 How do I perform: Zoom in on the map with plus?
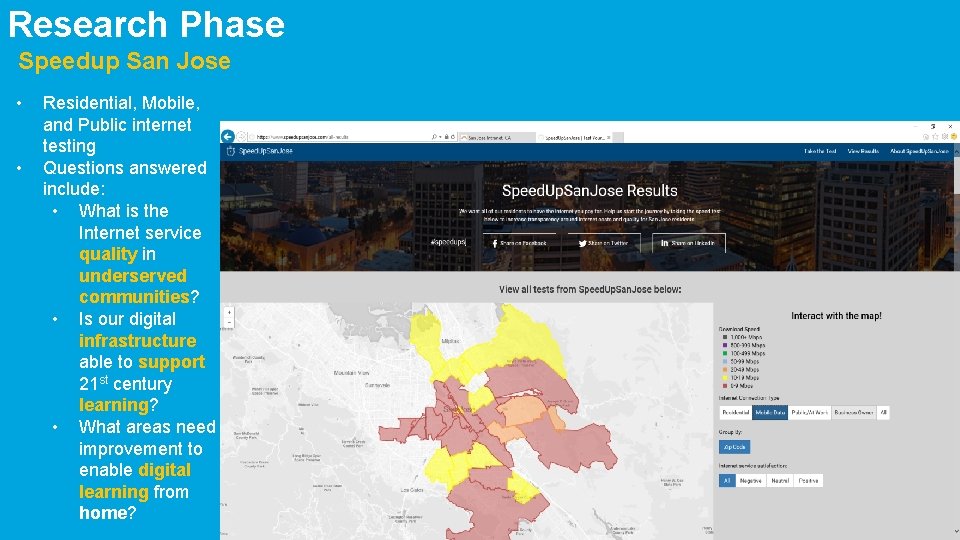point(229,312)
